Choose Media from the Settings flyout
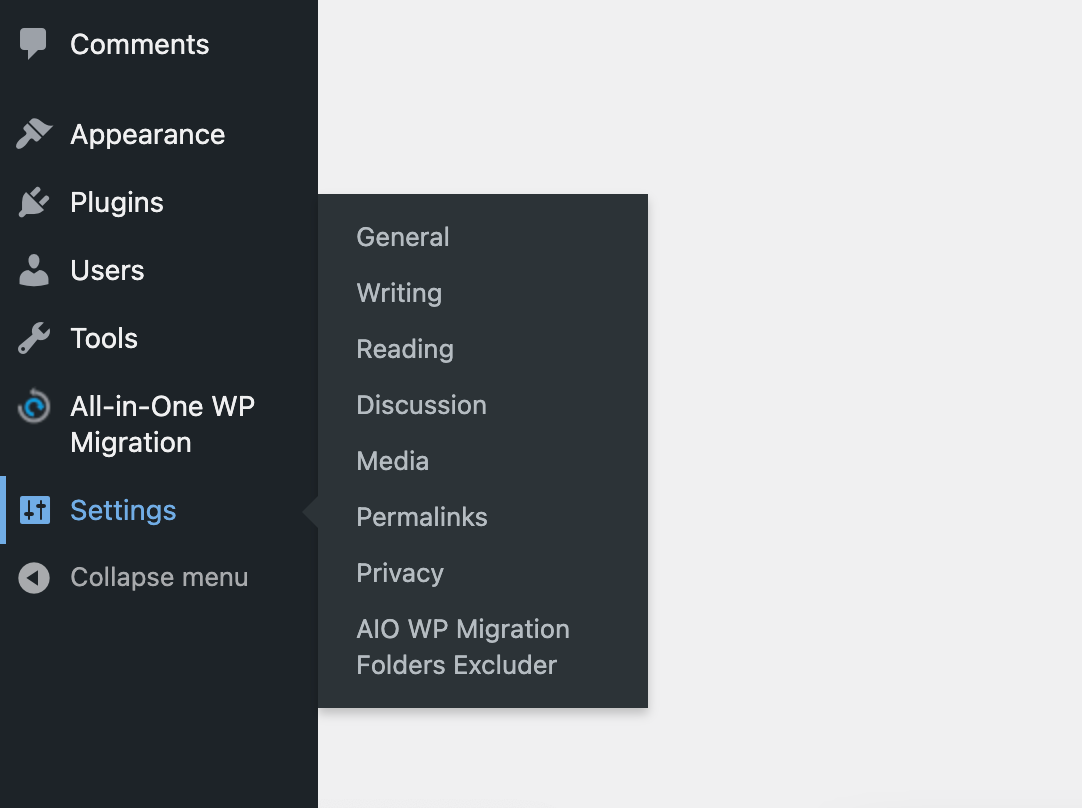Screen dimensions: 1082x808 pos(392,461)
